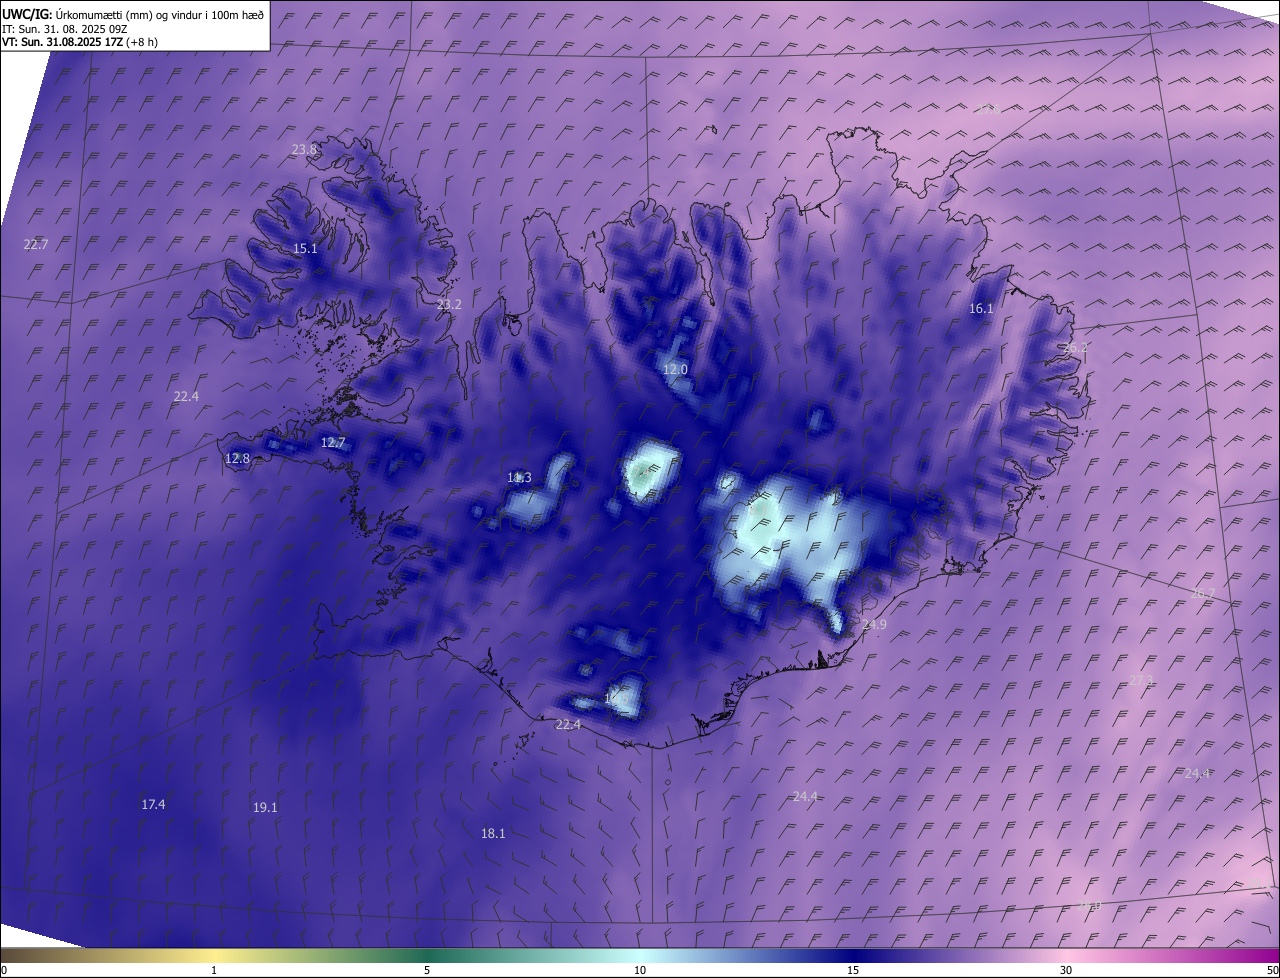Click the 30 tick on the color scale

click(1066, 970)
